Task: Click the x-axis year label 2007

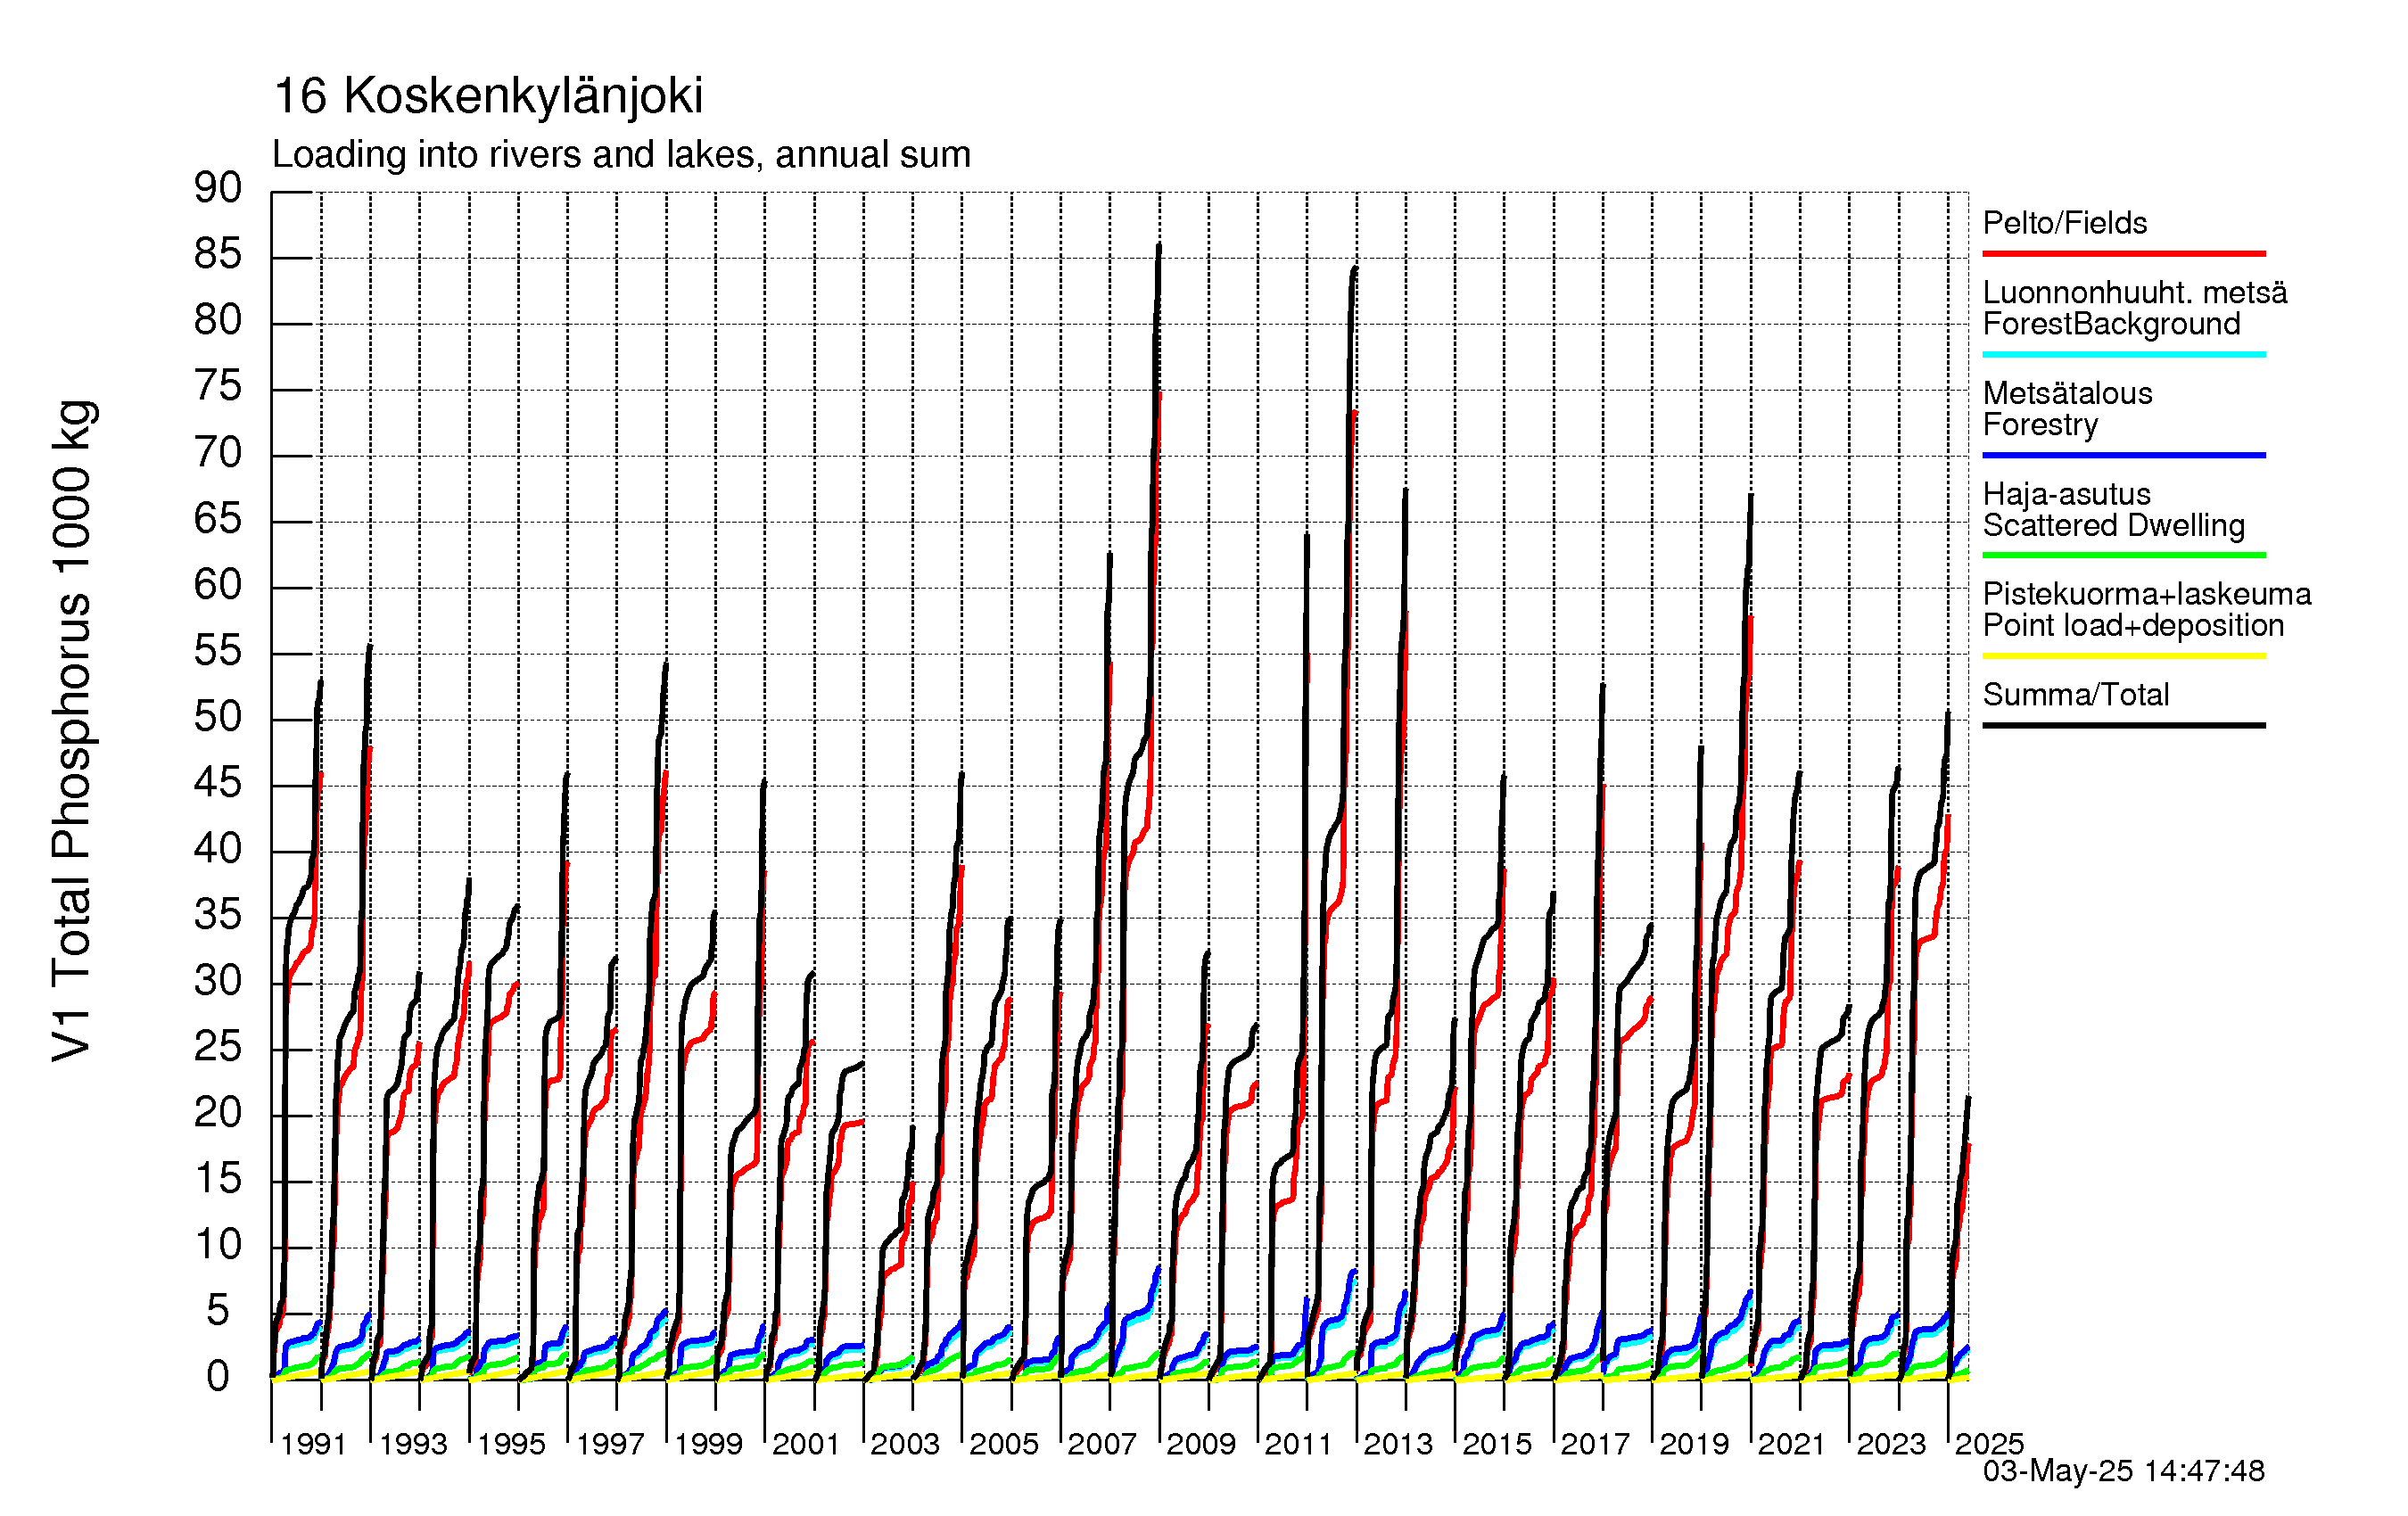Action: 1102,1444
